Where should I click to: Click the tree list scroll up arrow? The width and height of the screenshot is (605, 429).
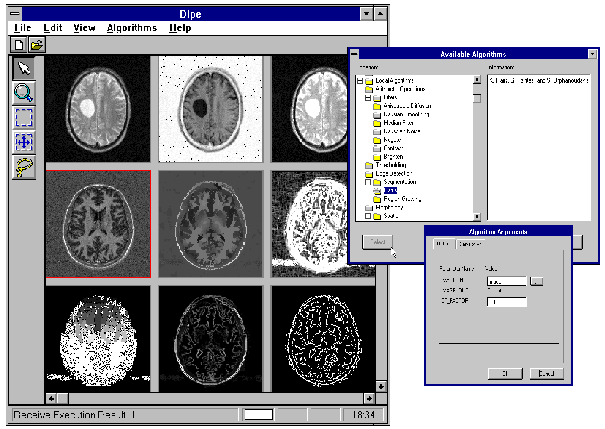(x=477, y=79)
